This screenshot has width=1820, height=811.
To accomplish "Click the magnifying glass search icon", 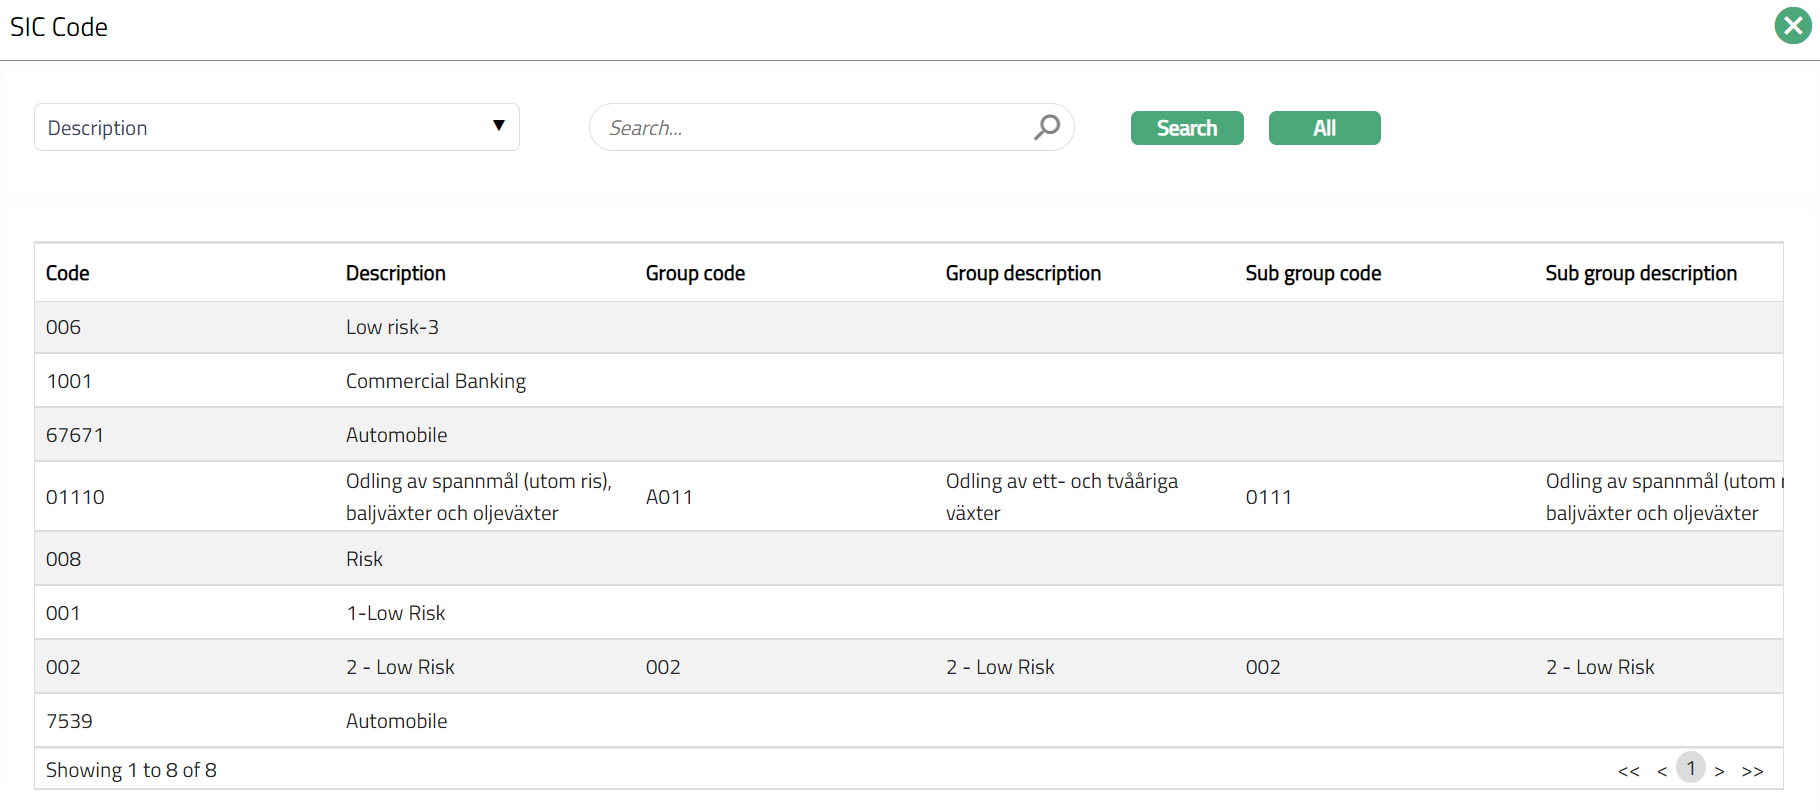I will click(x=1046, y=127).
